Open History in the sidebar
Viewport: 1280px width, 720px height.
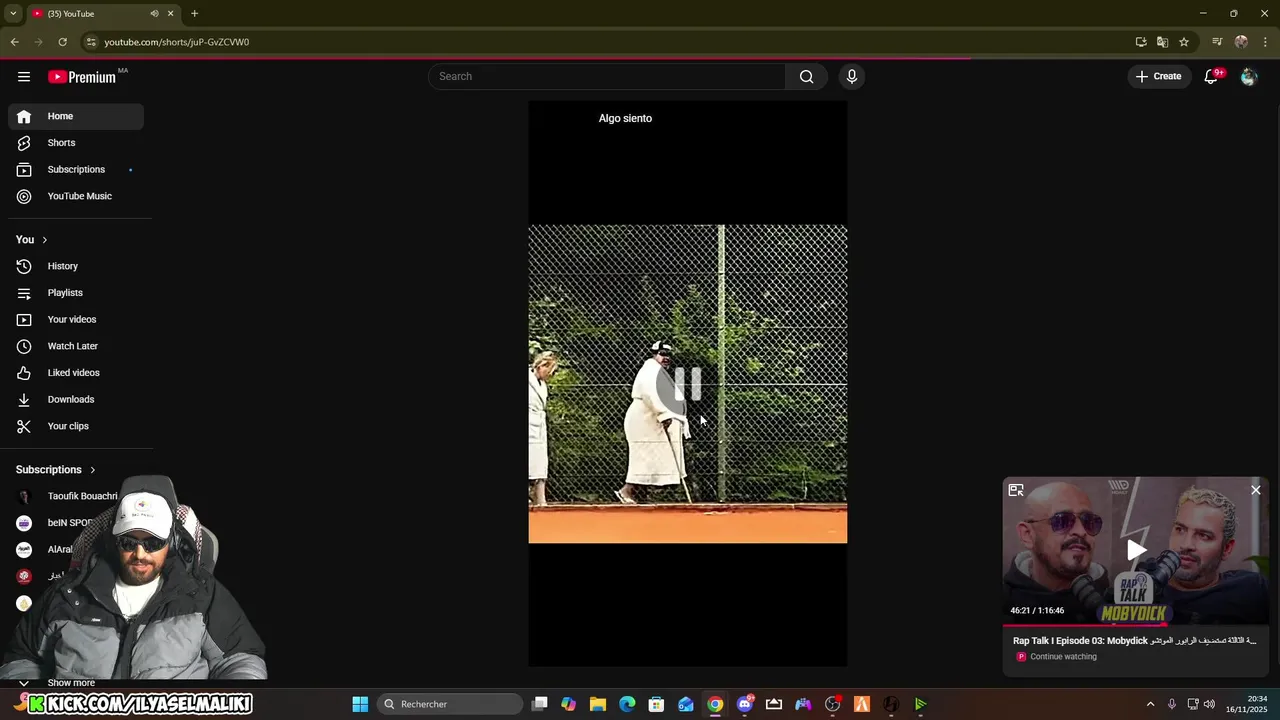(76, 266)
